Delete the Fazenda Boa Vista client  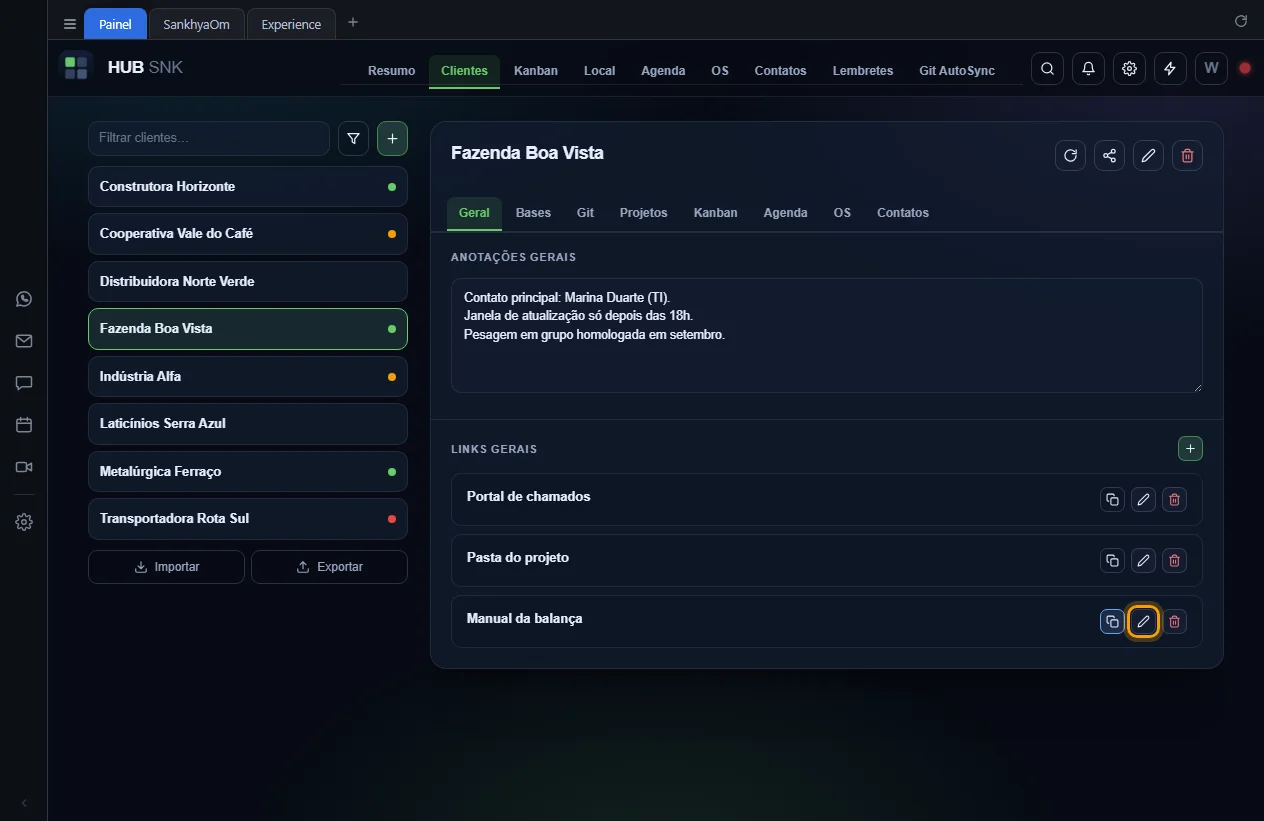1187,155
